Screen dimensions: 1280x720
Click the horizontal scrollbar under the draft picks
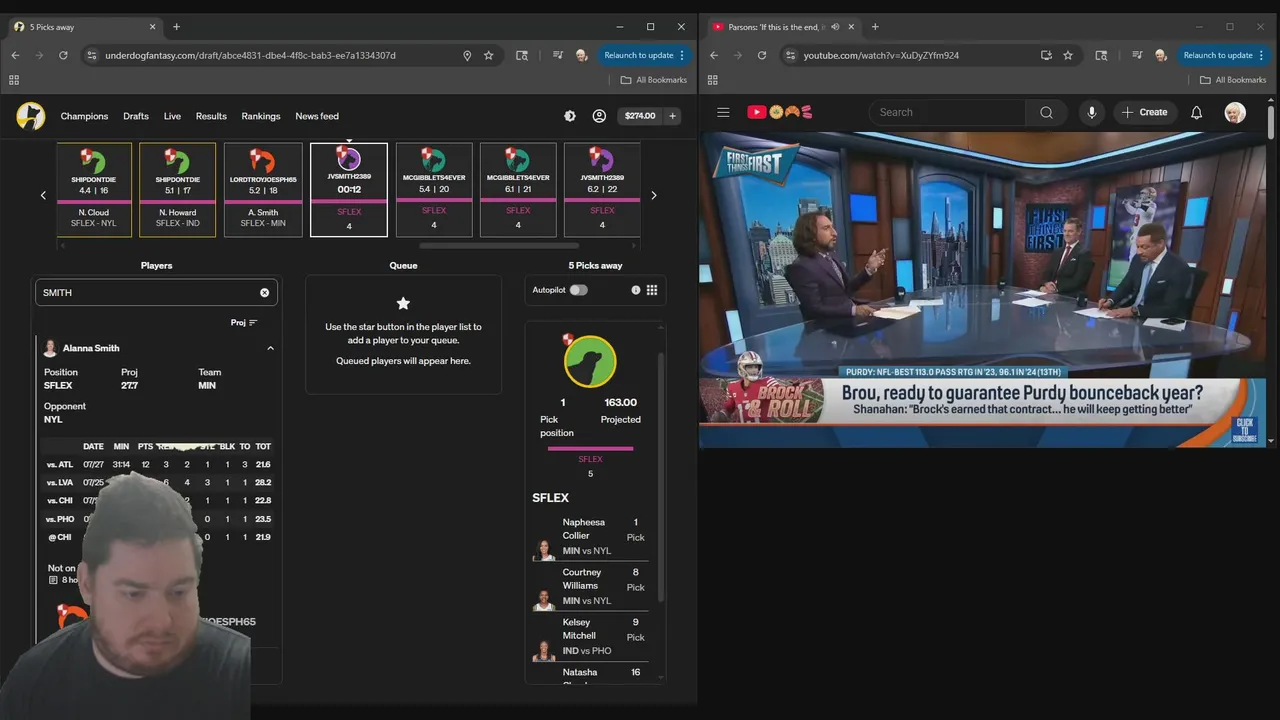pos(499,245)
